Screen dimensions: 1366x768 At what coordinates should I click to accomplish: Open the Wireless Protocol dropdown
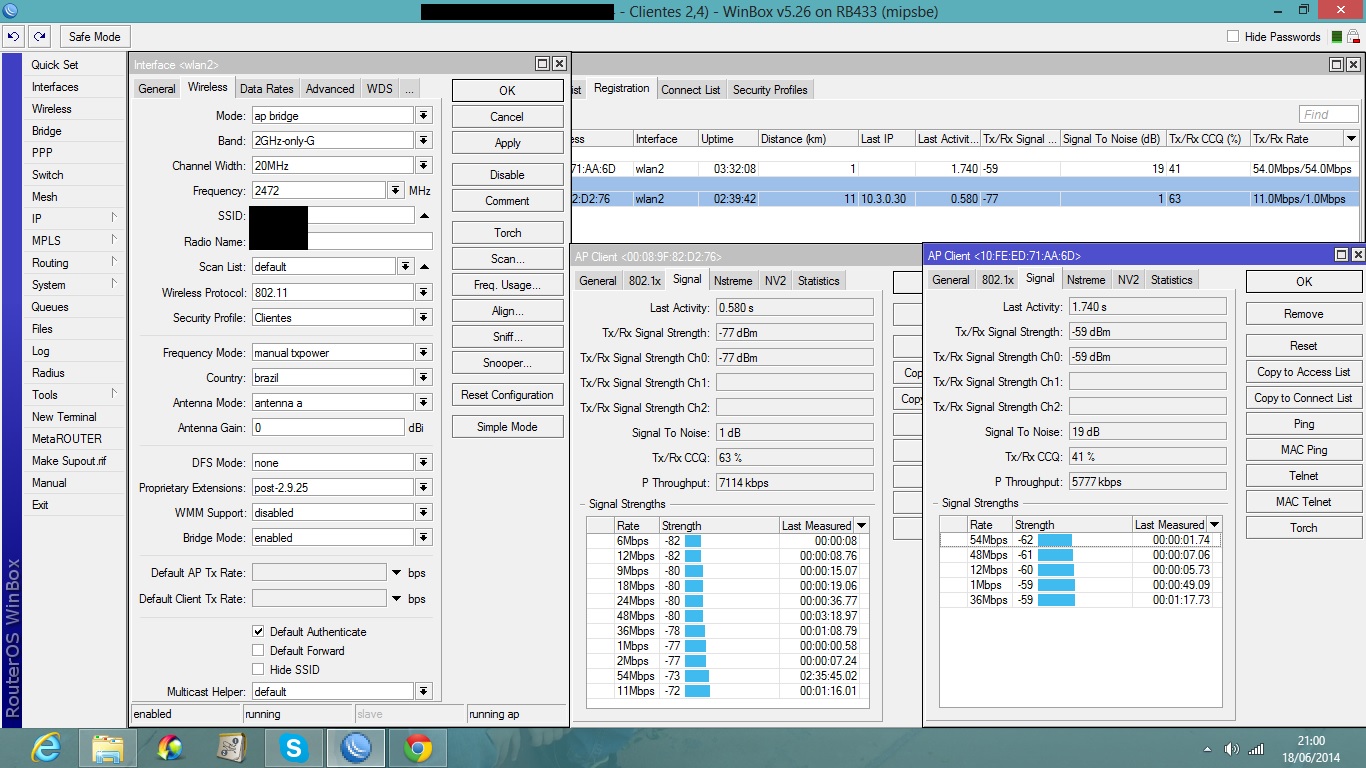click(x=424, y=293)
